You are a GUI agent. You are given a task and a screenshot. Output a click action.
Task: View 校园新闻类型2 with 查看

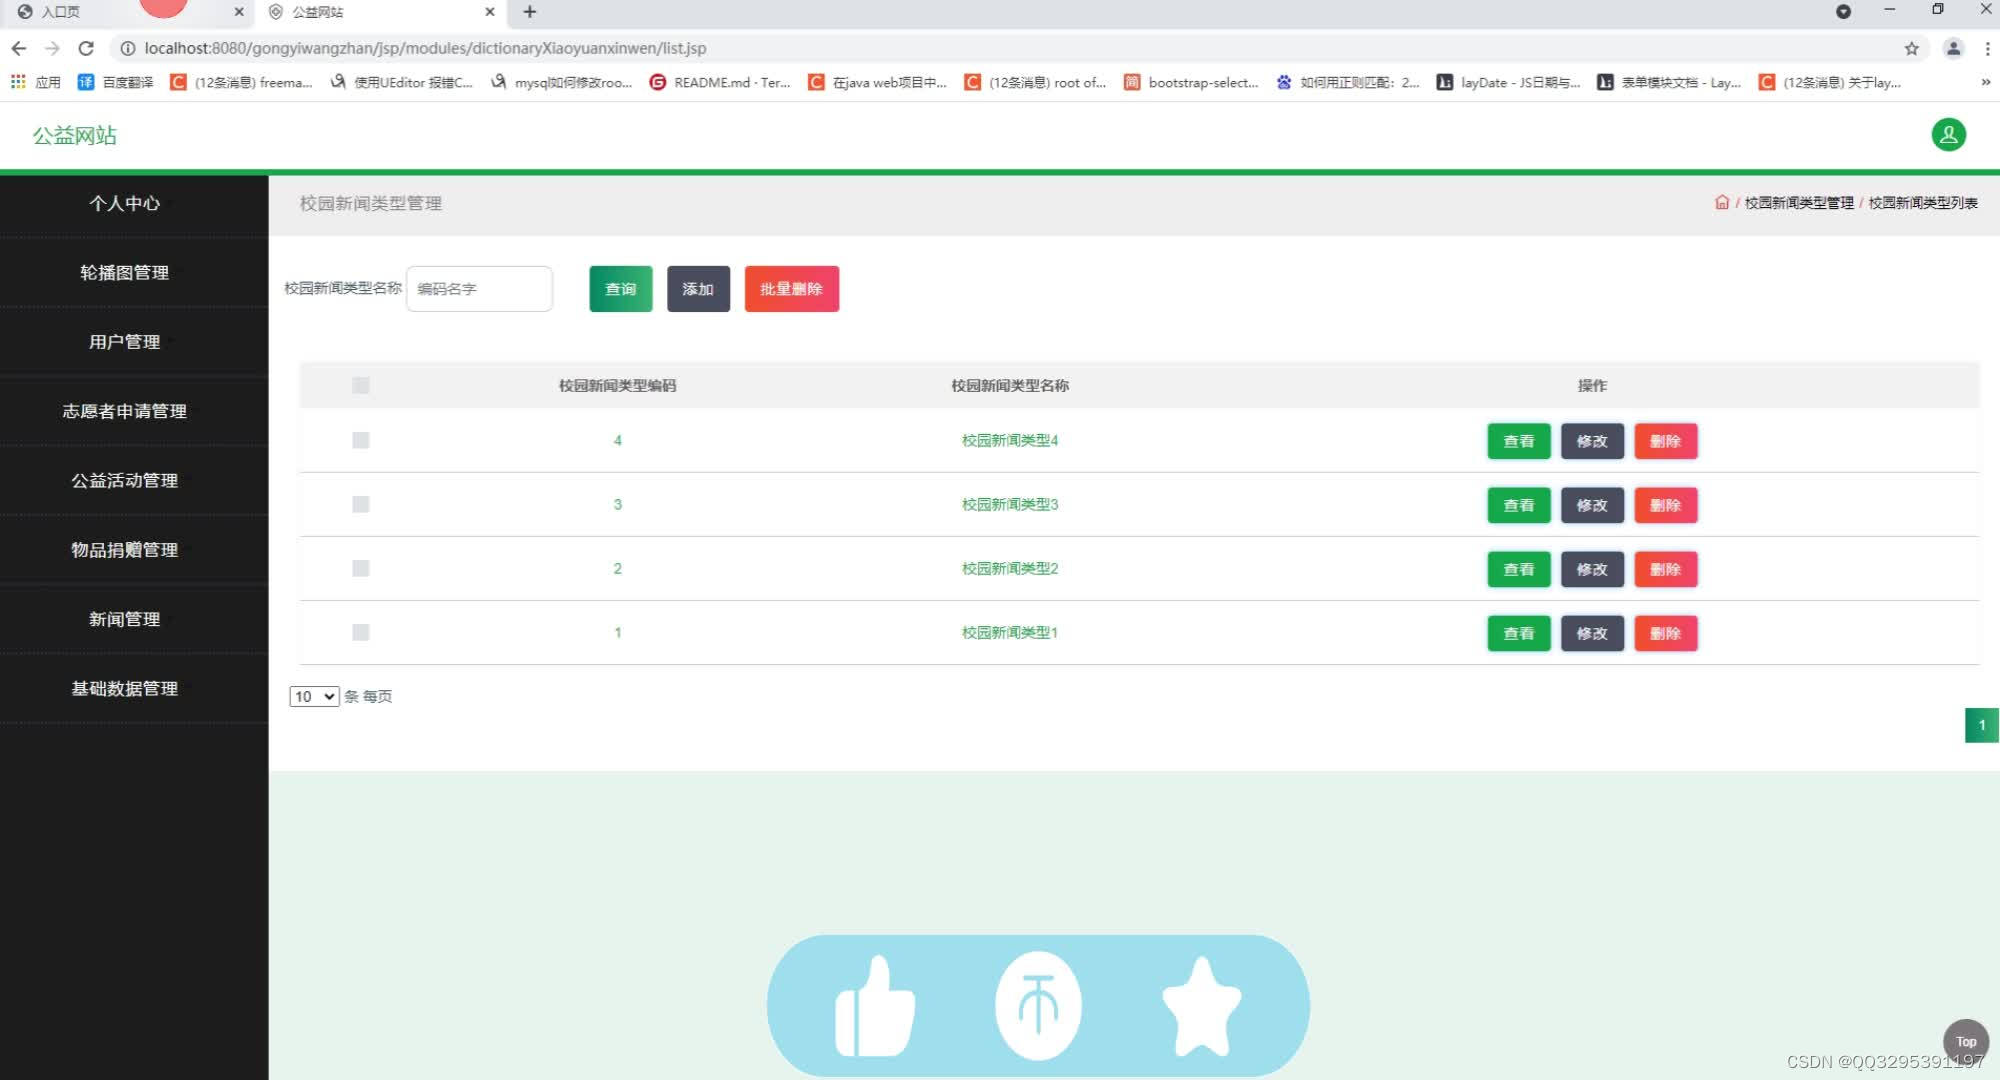click(1518, 569)
